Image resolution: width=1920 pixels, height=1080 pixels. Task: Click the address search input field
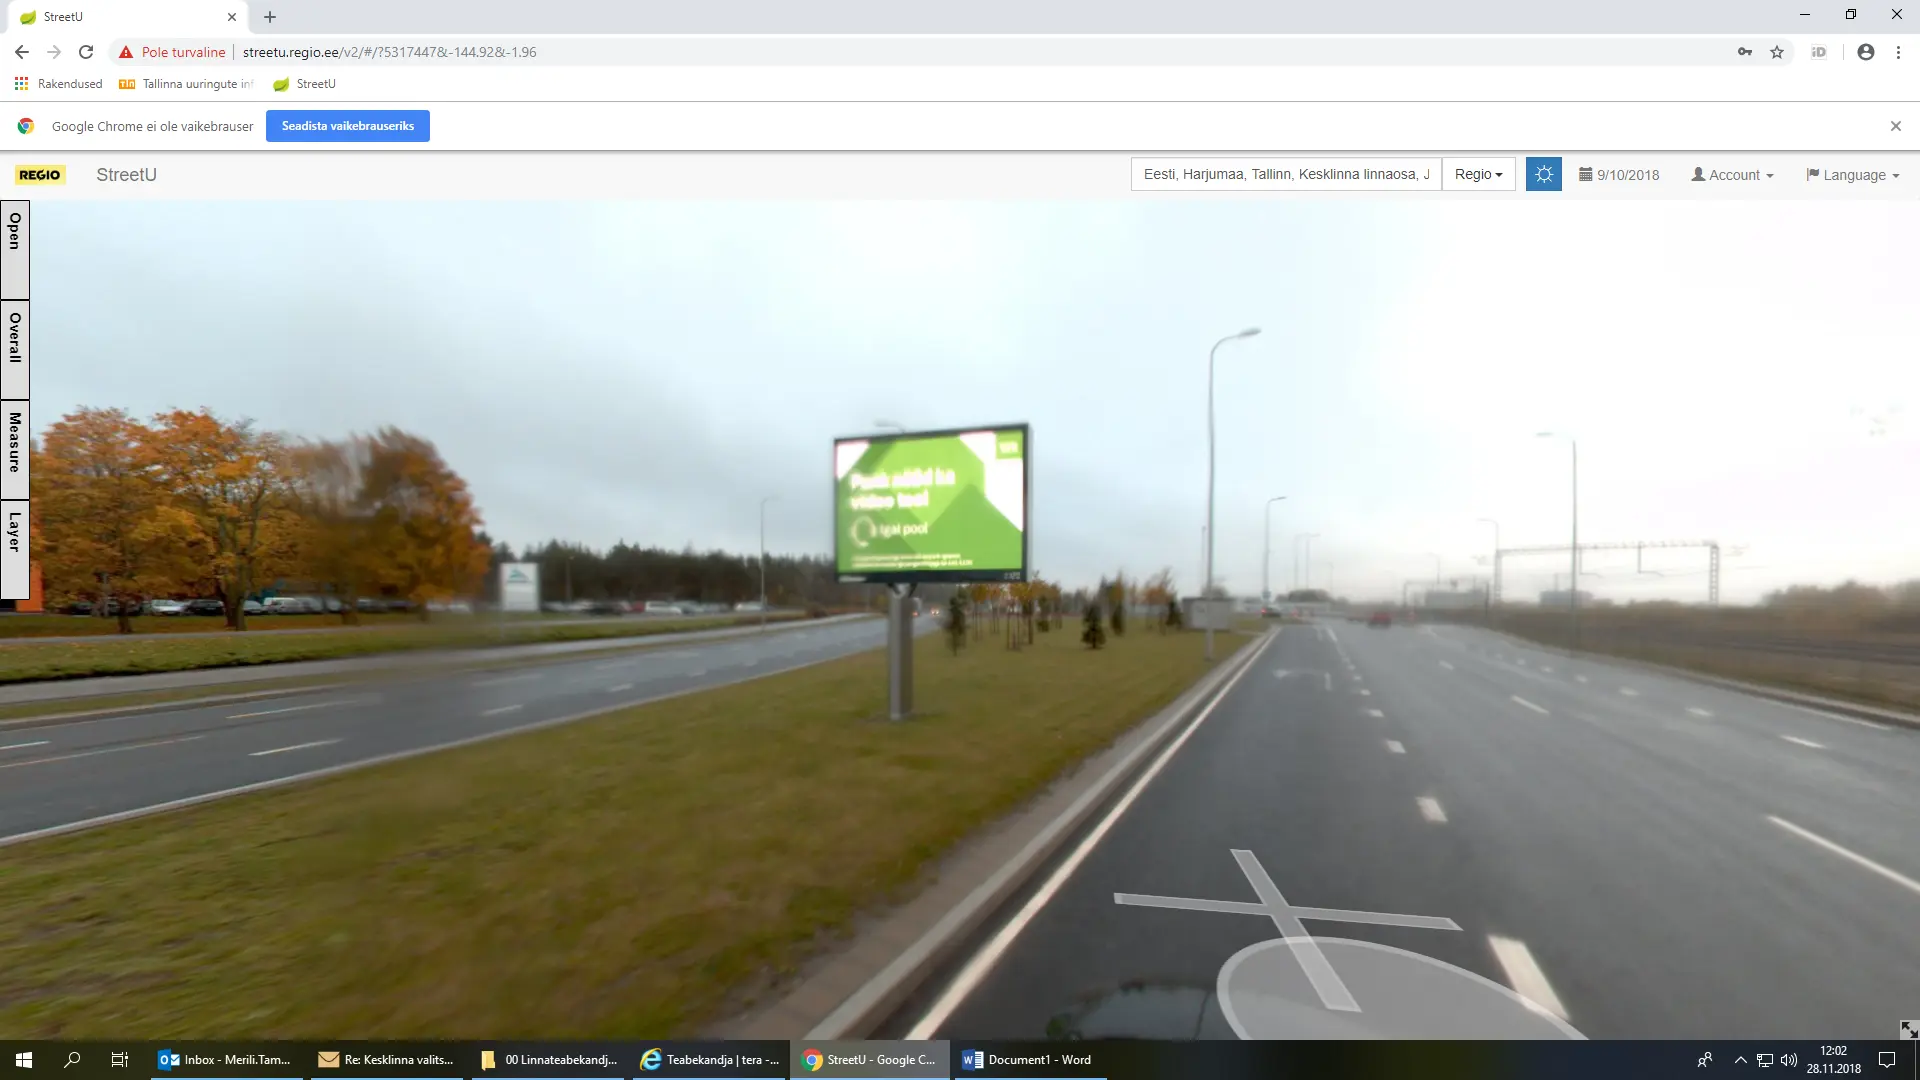tap(1286, 174)
